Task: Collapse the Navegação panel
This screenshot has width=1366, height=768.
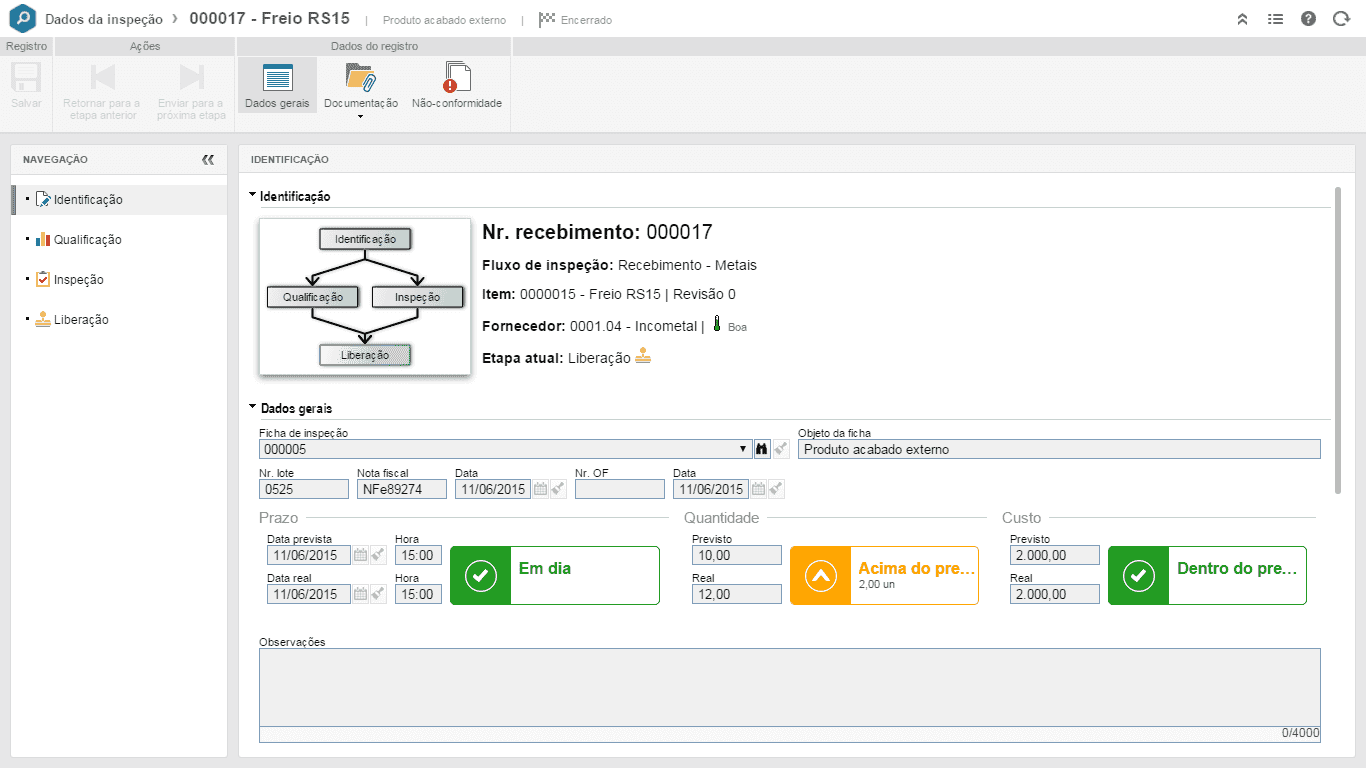Action: [208, 159]
